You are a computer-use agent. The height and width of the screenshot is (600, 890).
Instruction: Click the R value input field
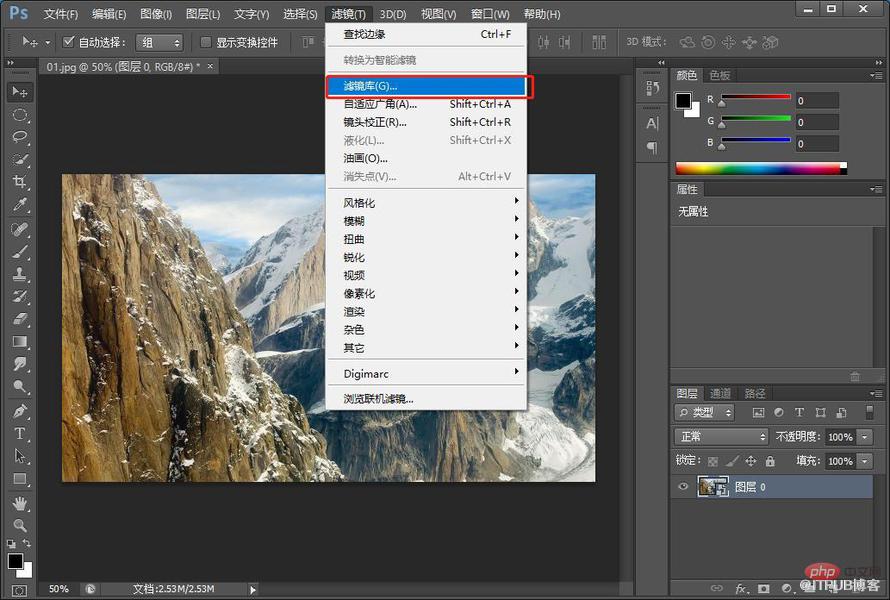(x=817, y=100)
